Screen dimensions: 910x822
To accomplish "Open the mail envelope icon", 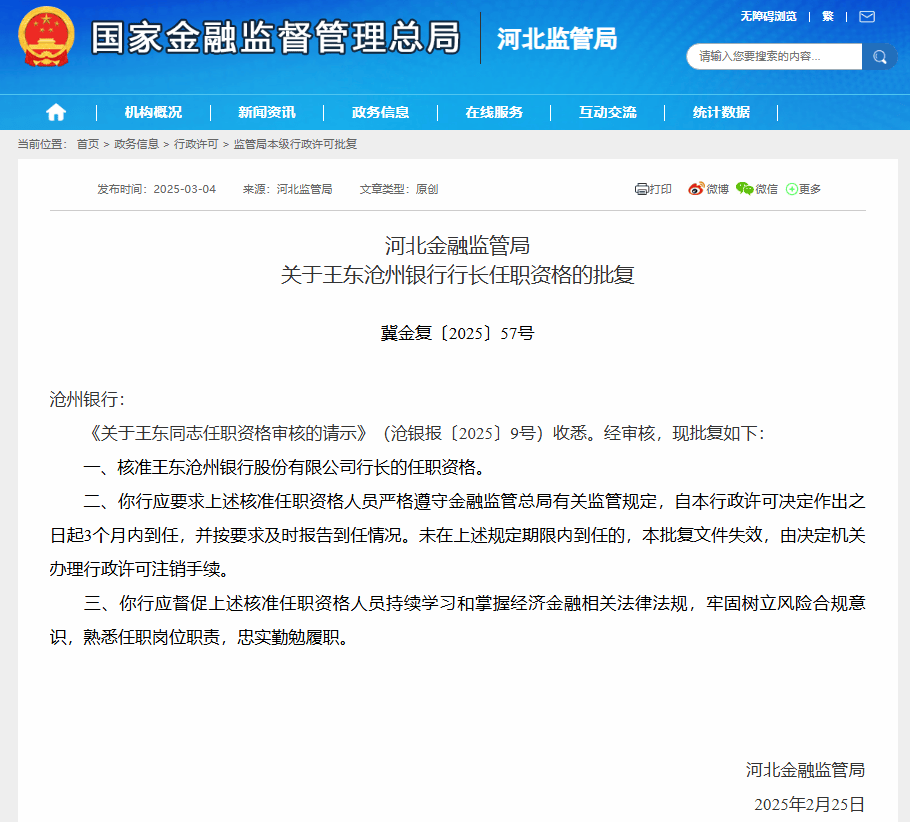I will pyautogui.click(x=866, y=16).
